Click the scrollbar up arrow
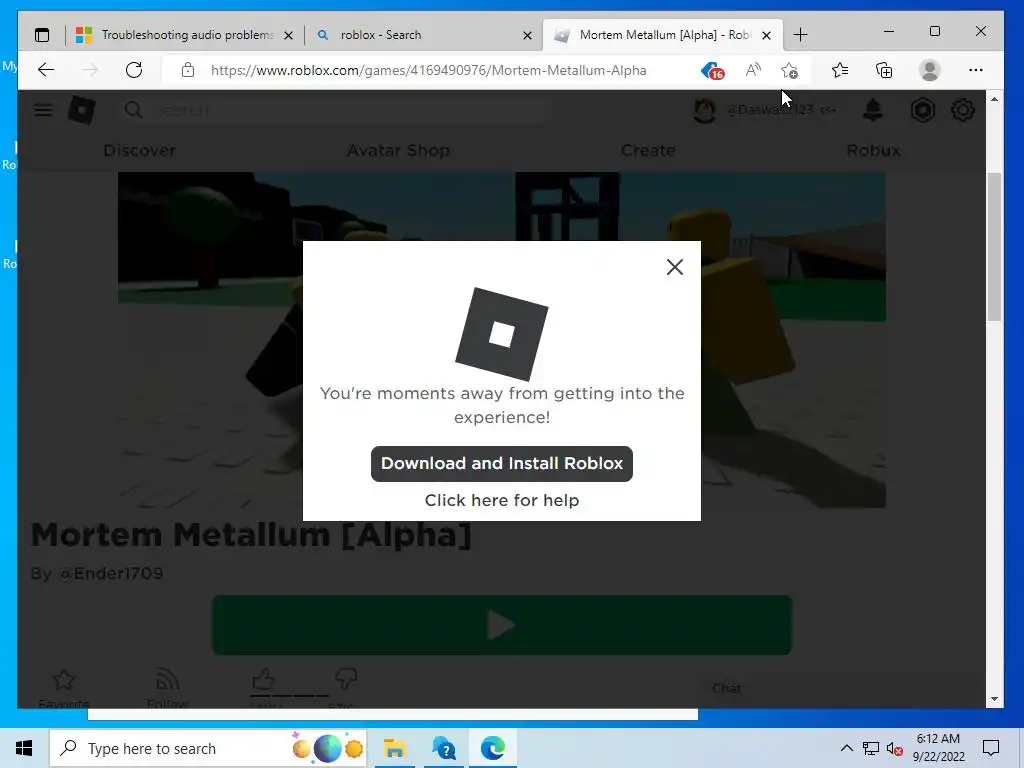1024x768 pixels. click(993, 99)
